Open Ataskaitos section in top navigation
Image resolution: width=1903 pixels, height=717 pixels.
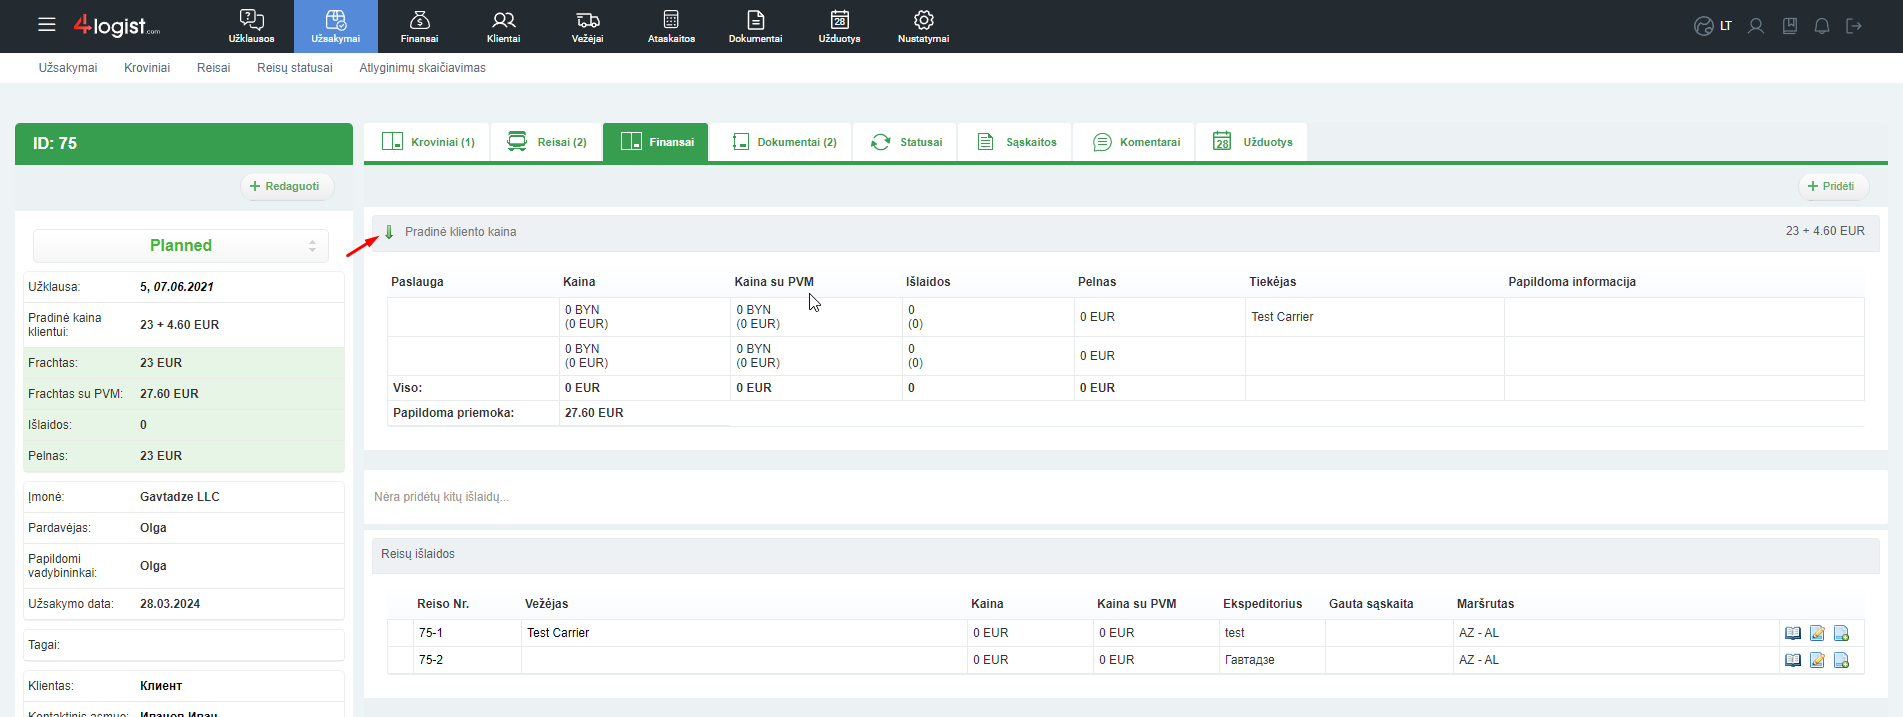click(672, 26)
